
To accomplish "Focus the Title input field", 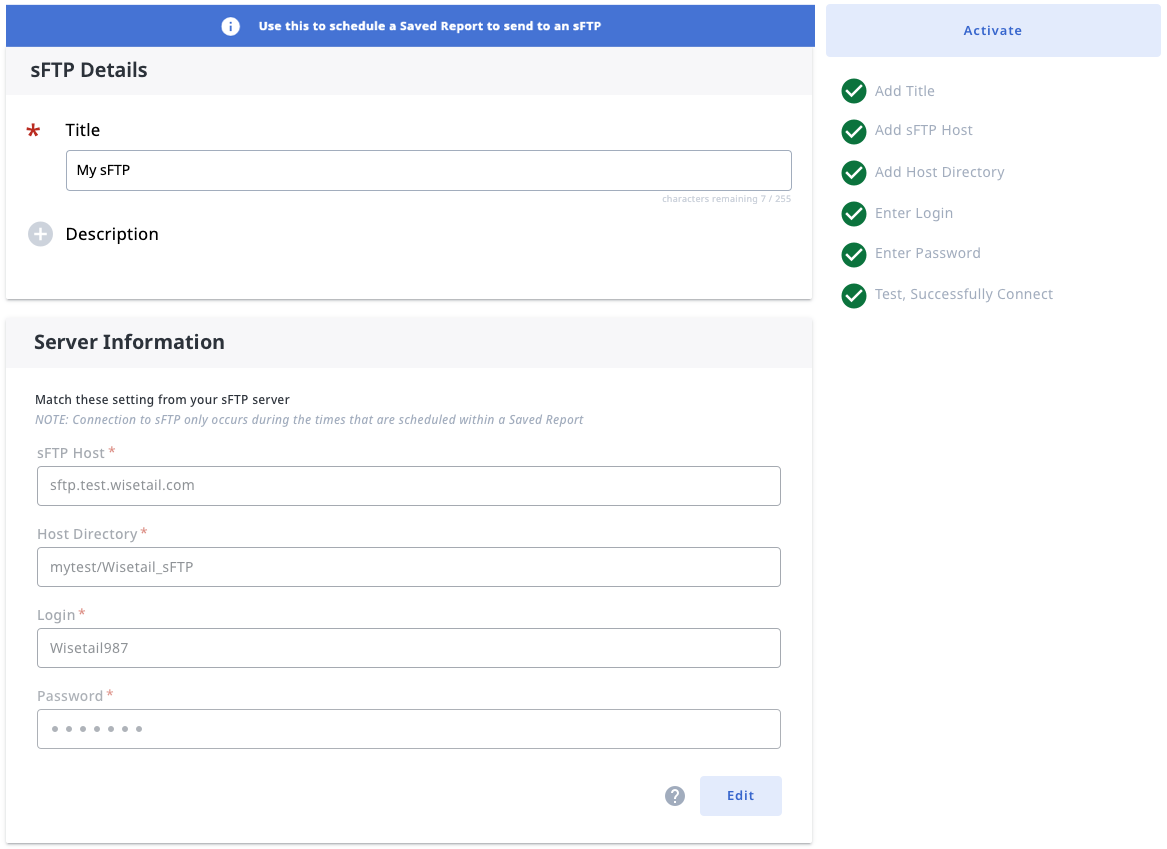I will click(429, 170).
